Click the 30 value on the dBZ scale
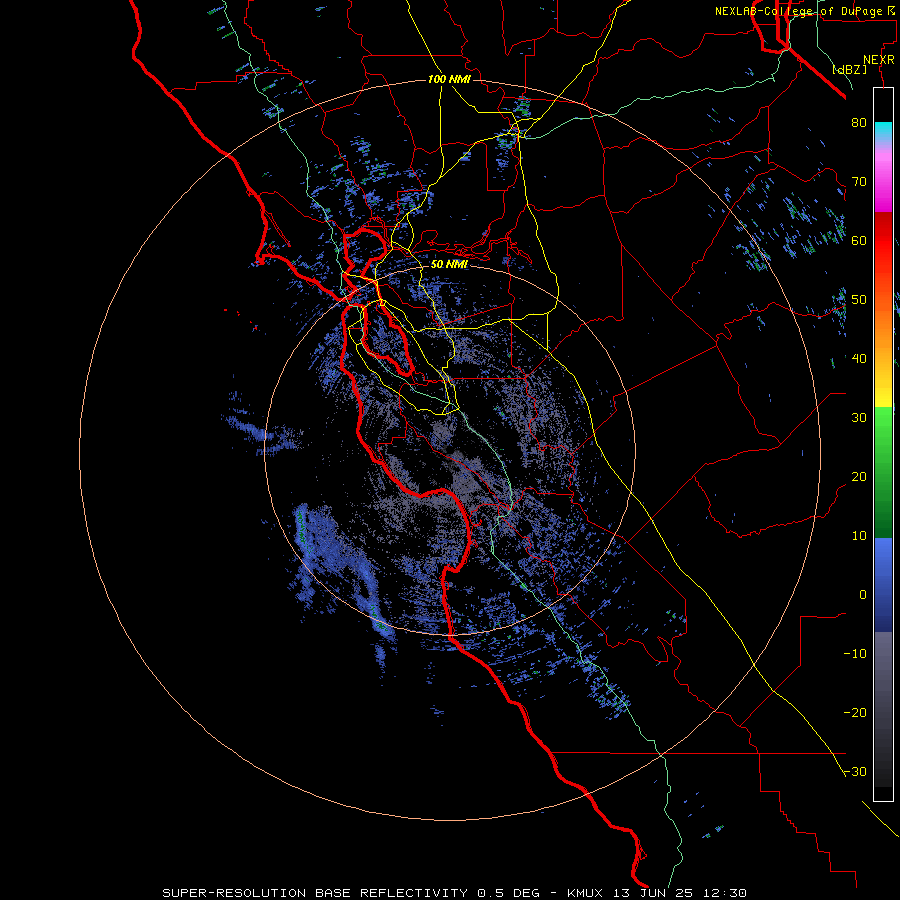This screenshot has height=900, width=900. pyautogui.click(x=859, y=417)
